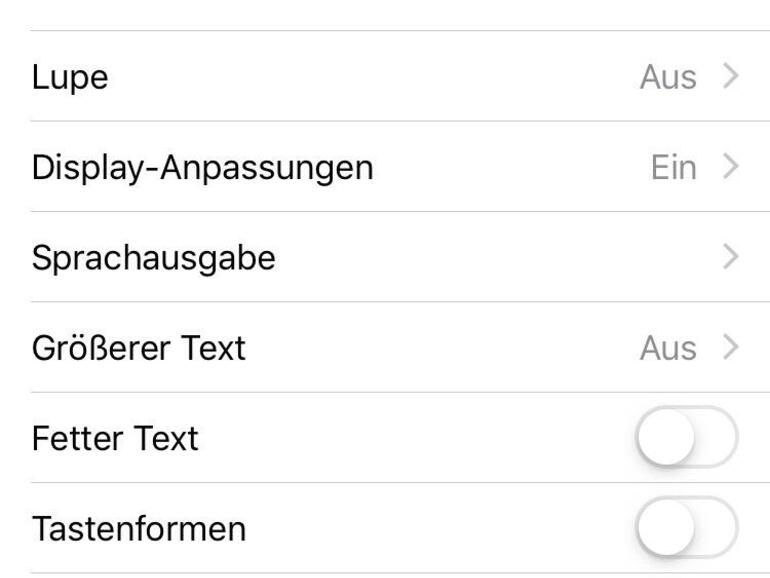Enable the Fetter Text switch
Screen dimensions: 770x578
pos(687,438)
